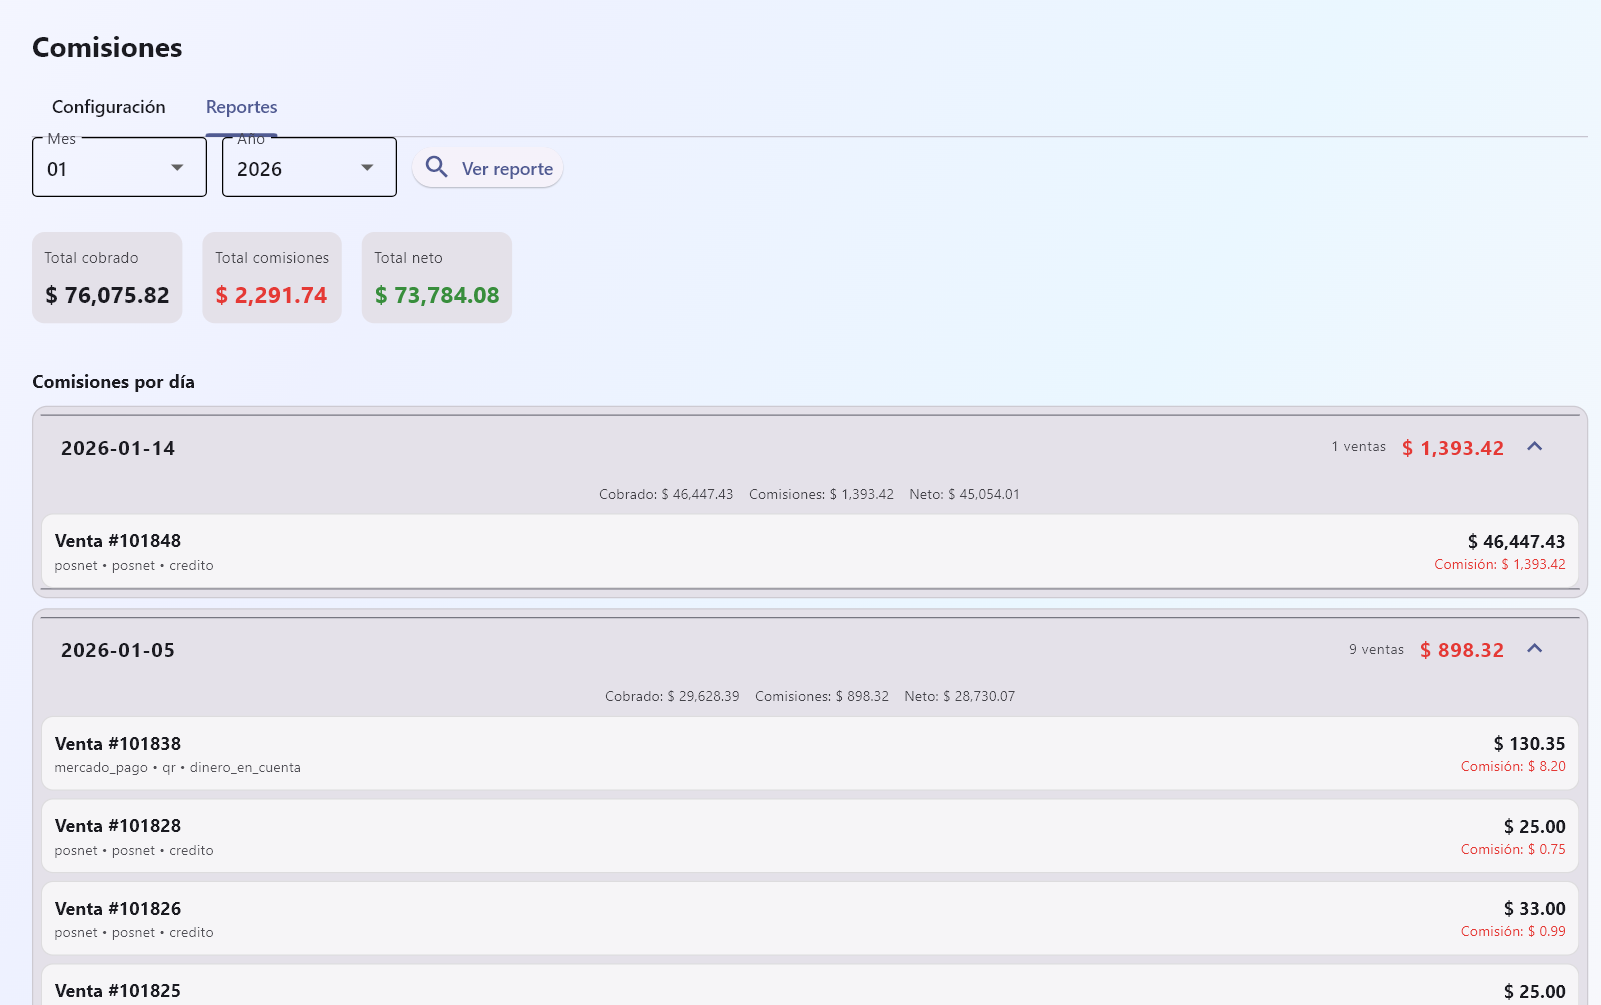Open sale Venta #101848 row
The height and width of the screenshot is (1005, 1601).
point(809,552)
